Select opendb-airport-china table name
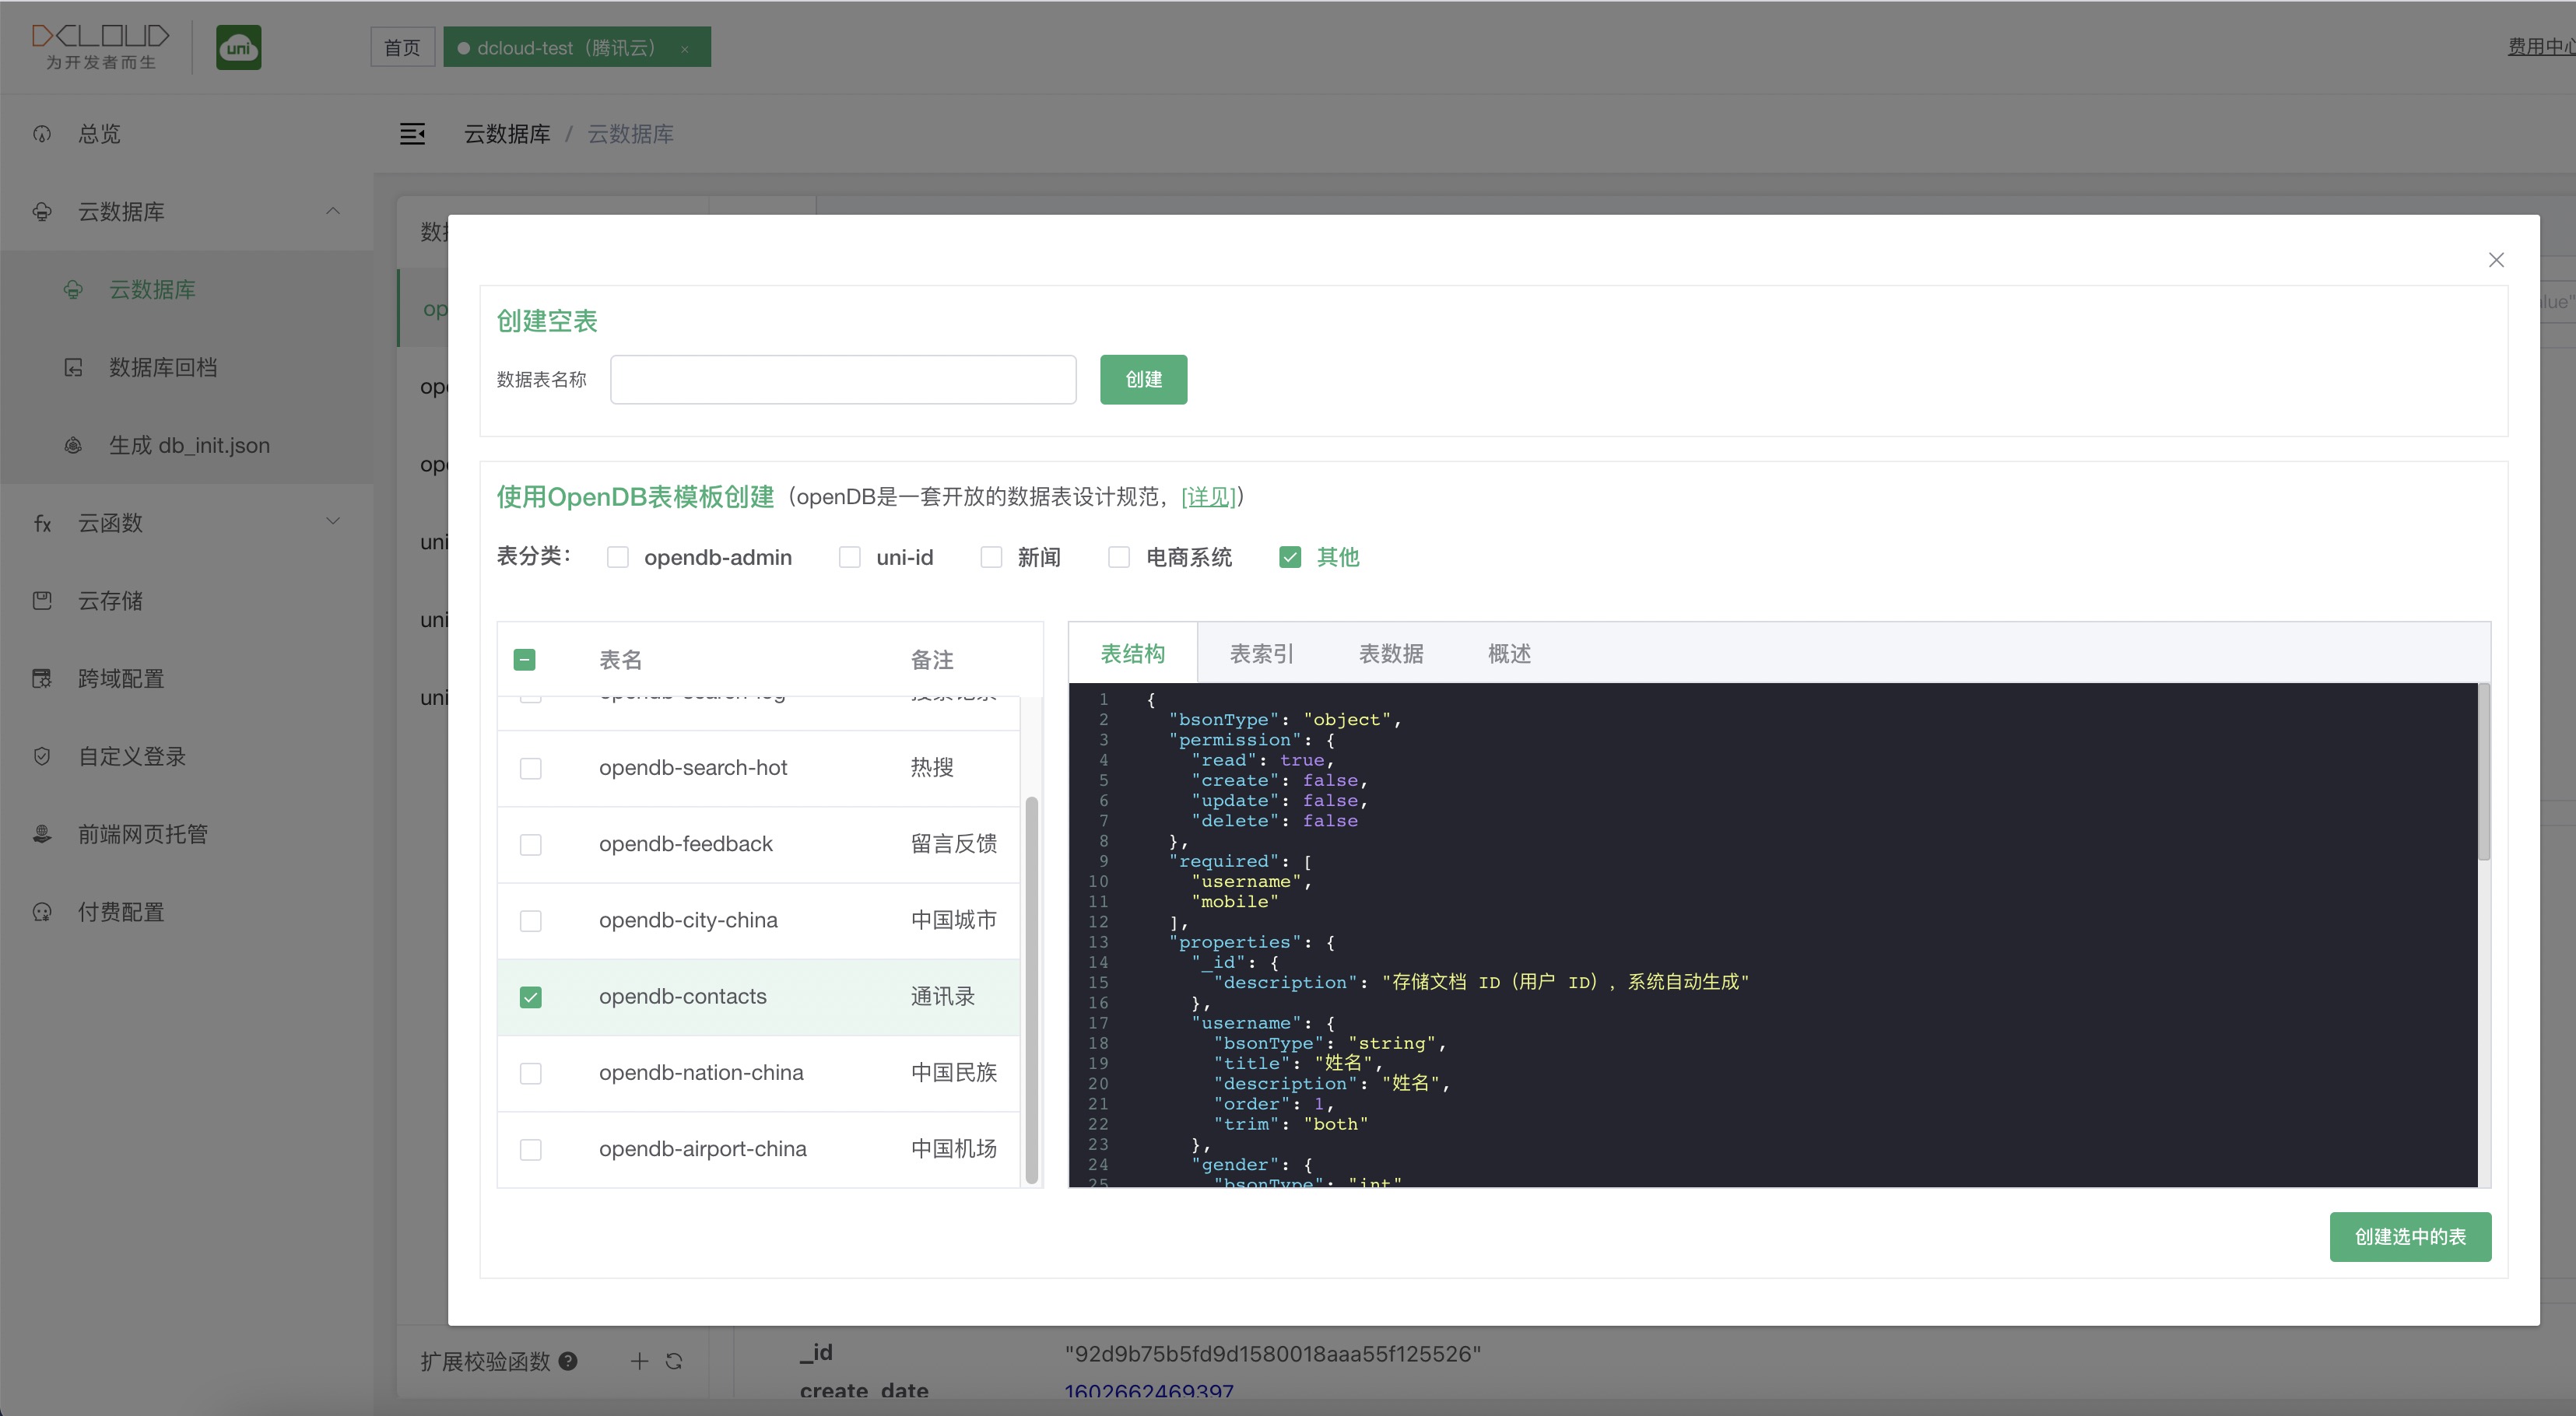This screenshot has height=1416, width=2576. click(x=703, y=1149)
